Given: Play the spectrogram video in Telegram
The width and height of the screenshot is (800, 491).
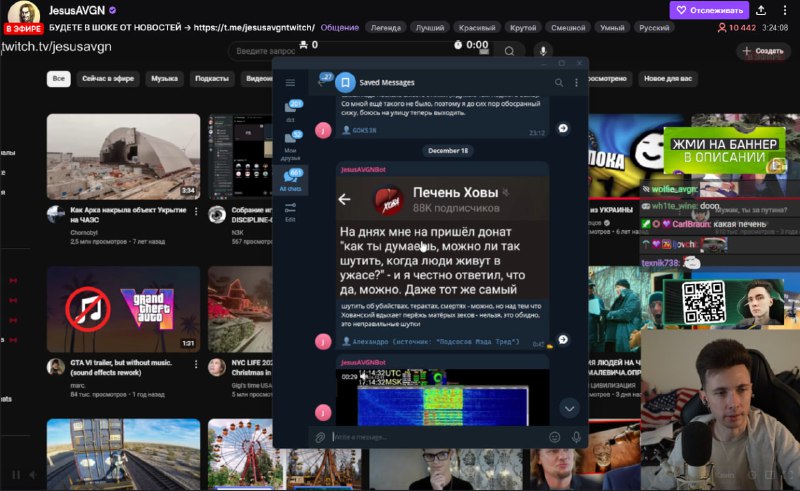Looking at the screenshot, I should pos(442,397).
